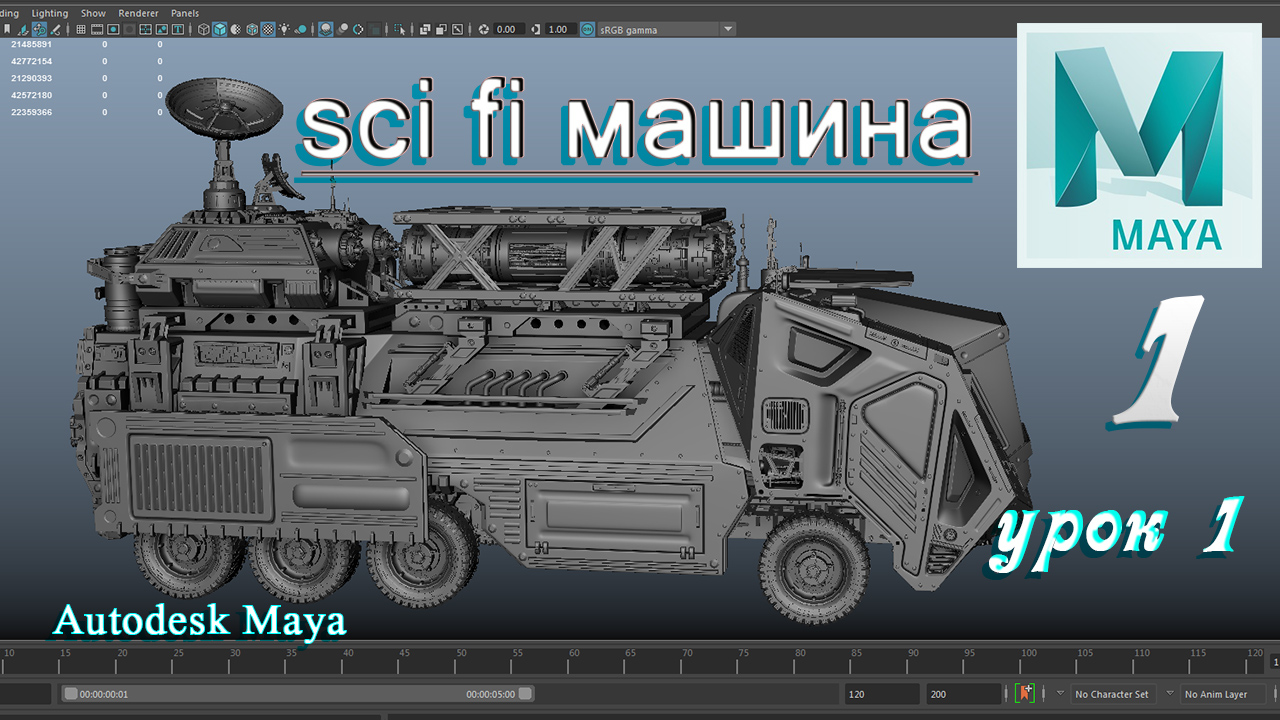Click HUD value 21485891
Screen dimensions: 1280x720
[31, 44]
